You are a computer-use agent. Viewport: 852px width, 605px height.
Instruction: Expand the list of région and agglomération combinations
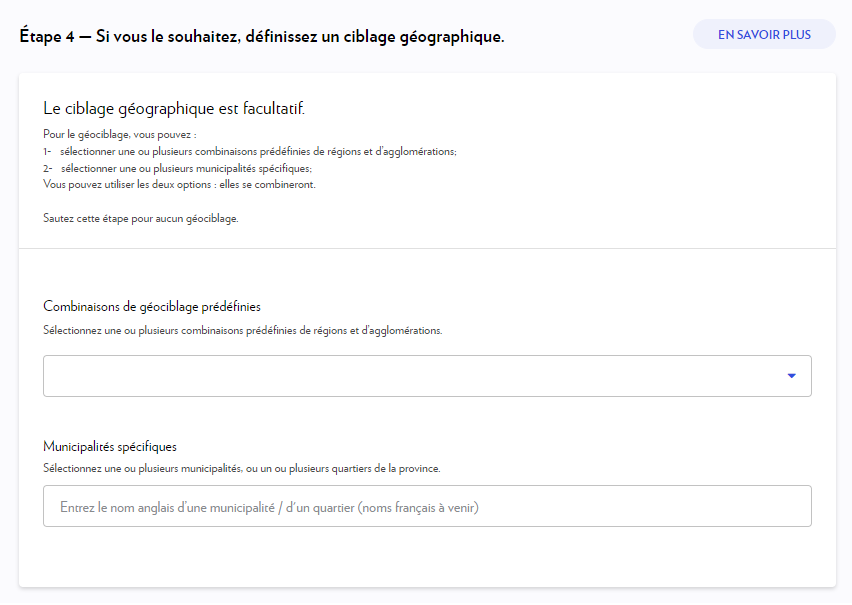point(427,375)
